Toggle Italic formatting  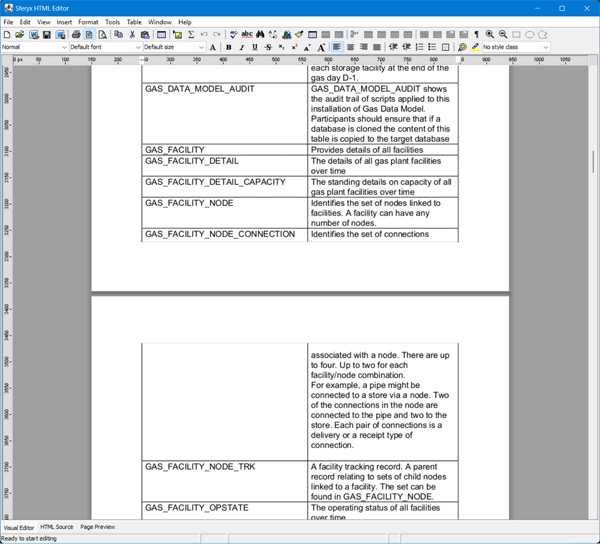[x=242, y=47]
